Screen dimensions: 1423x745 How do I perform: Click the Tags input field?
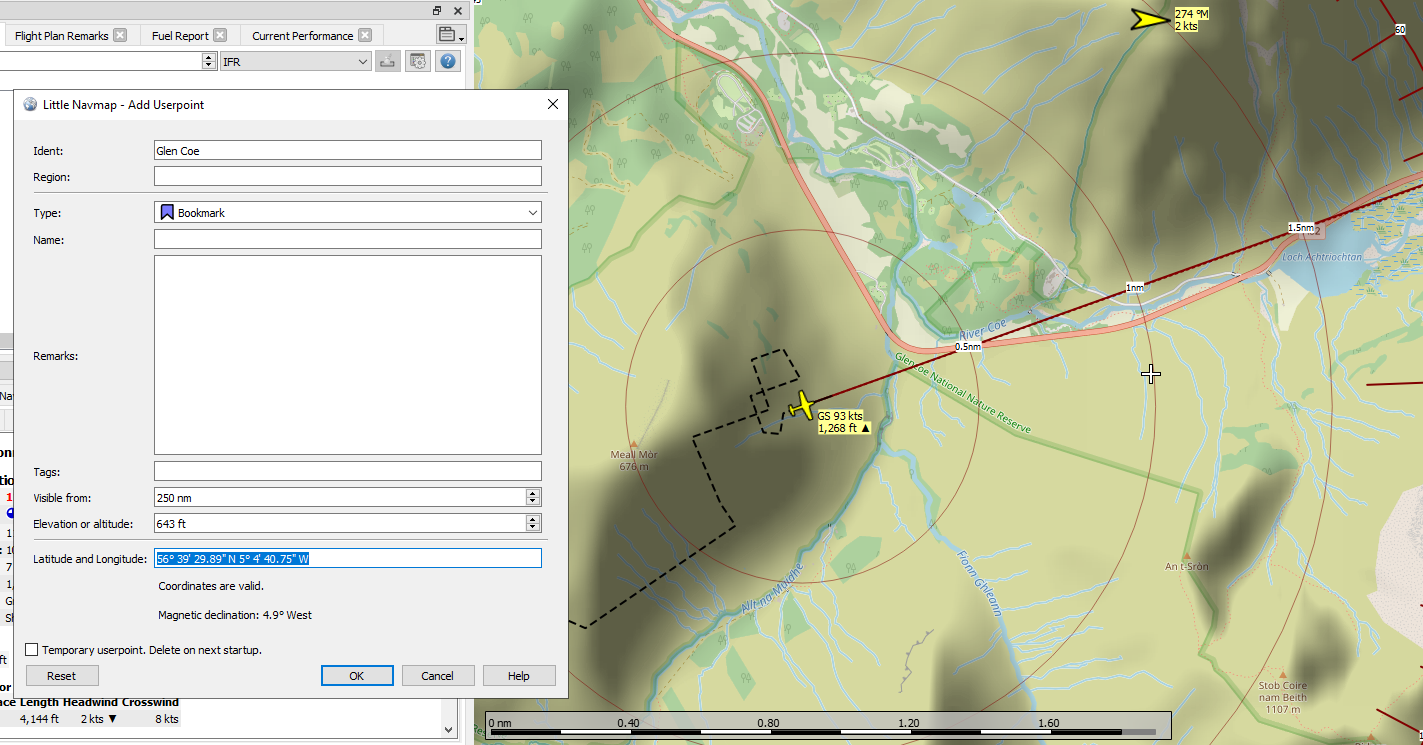pos(347,471)
